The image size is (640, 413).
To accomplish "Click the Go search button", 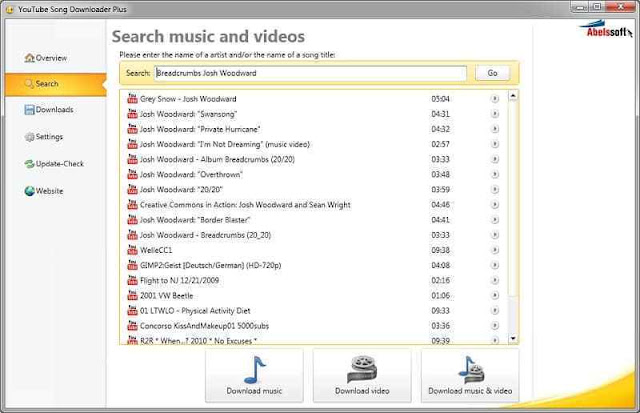I will 492,73.
